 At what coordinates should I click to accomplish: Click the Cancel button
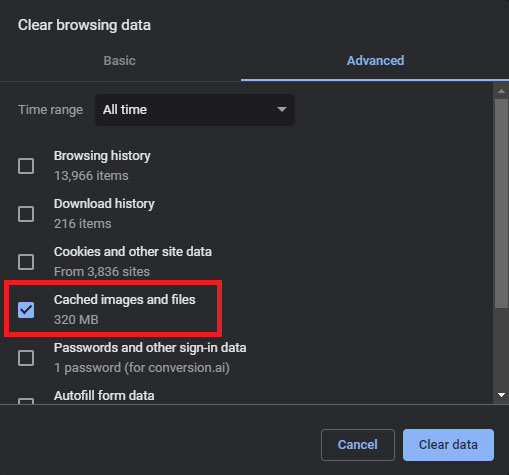(358, 445)
